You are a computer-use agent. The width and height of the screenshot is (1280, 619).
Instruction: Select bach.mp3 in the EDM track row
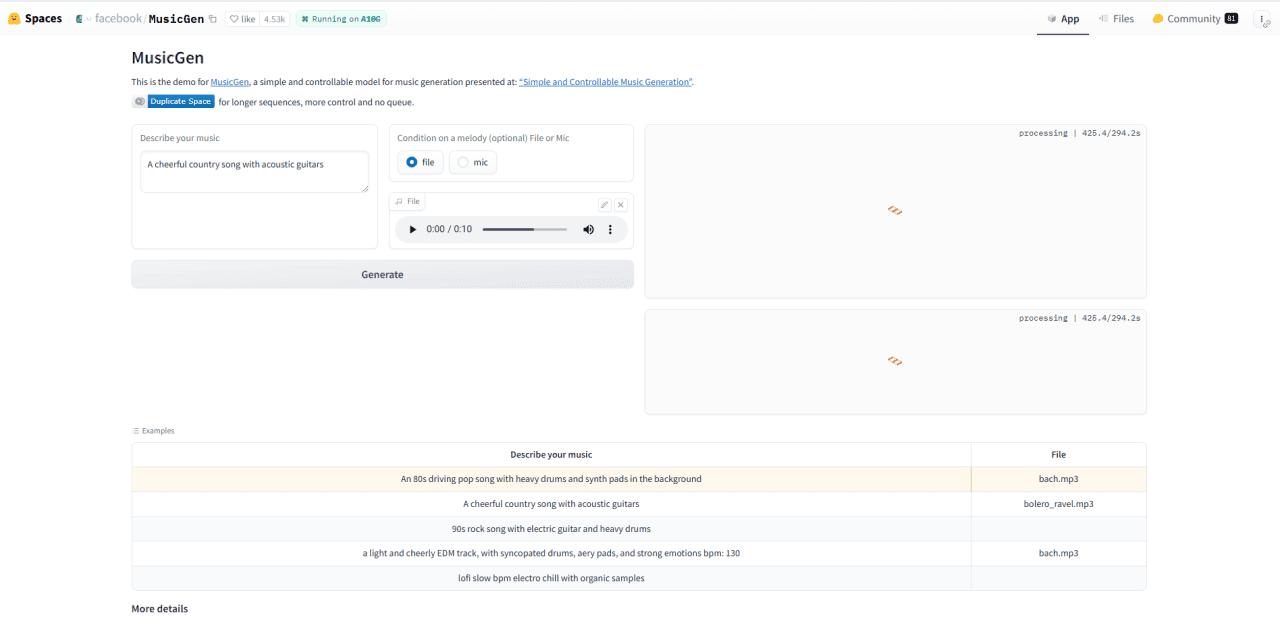[1058, 553]
